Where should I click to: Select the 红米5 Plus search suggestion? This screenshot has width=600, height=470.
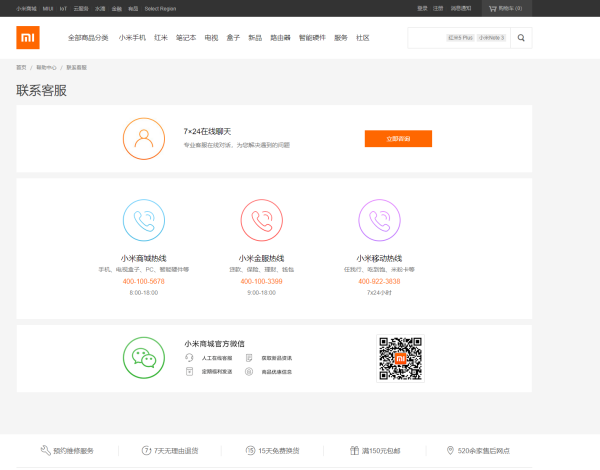(x=461, y=38)
